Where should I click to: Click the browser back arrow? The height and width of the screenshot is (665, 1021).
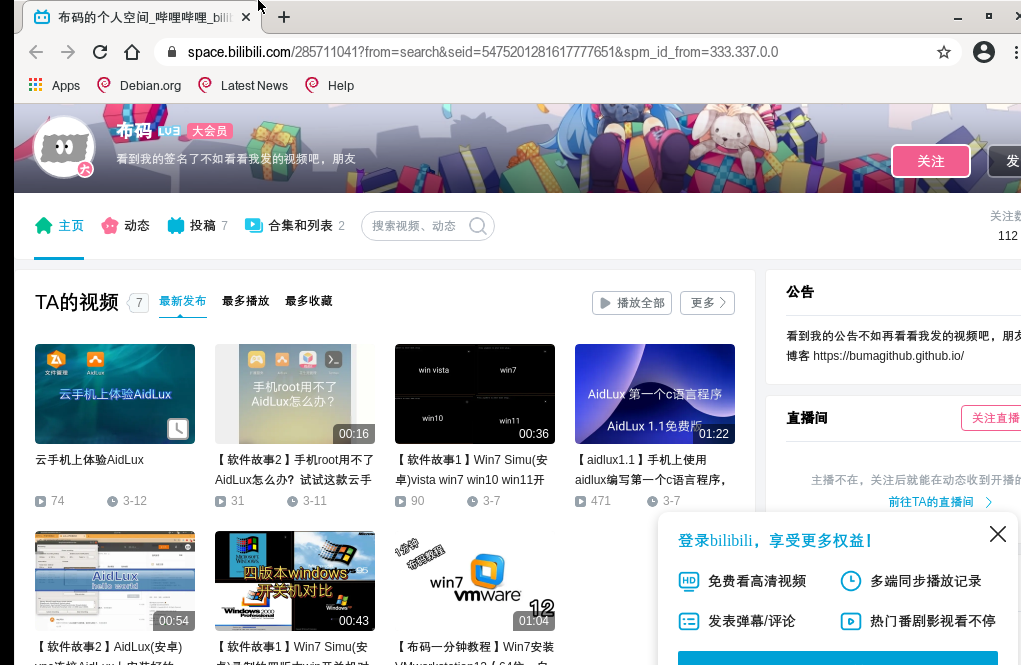[36, 52]
